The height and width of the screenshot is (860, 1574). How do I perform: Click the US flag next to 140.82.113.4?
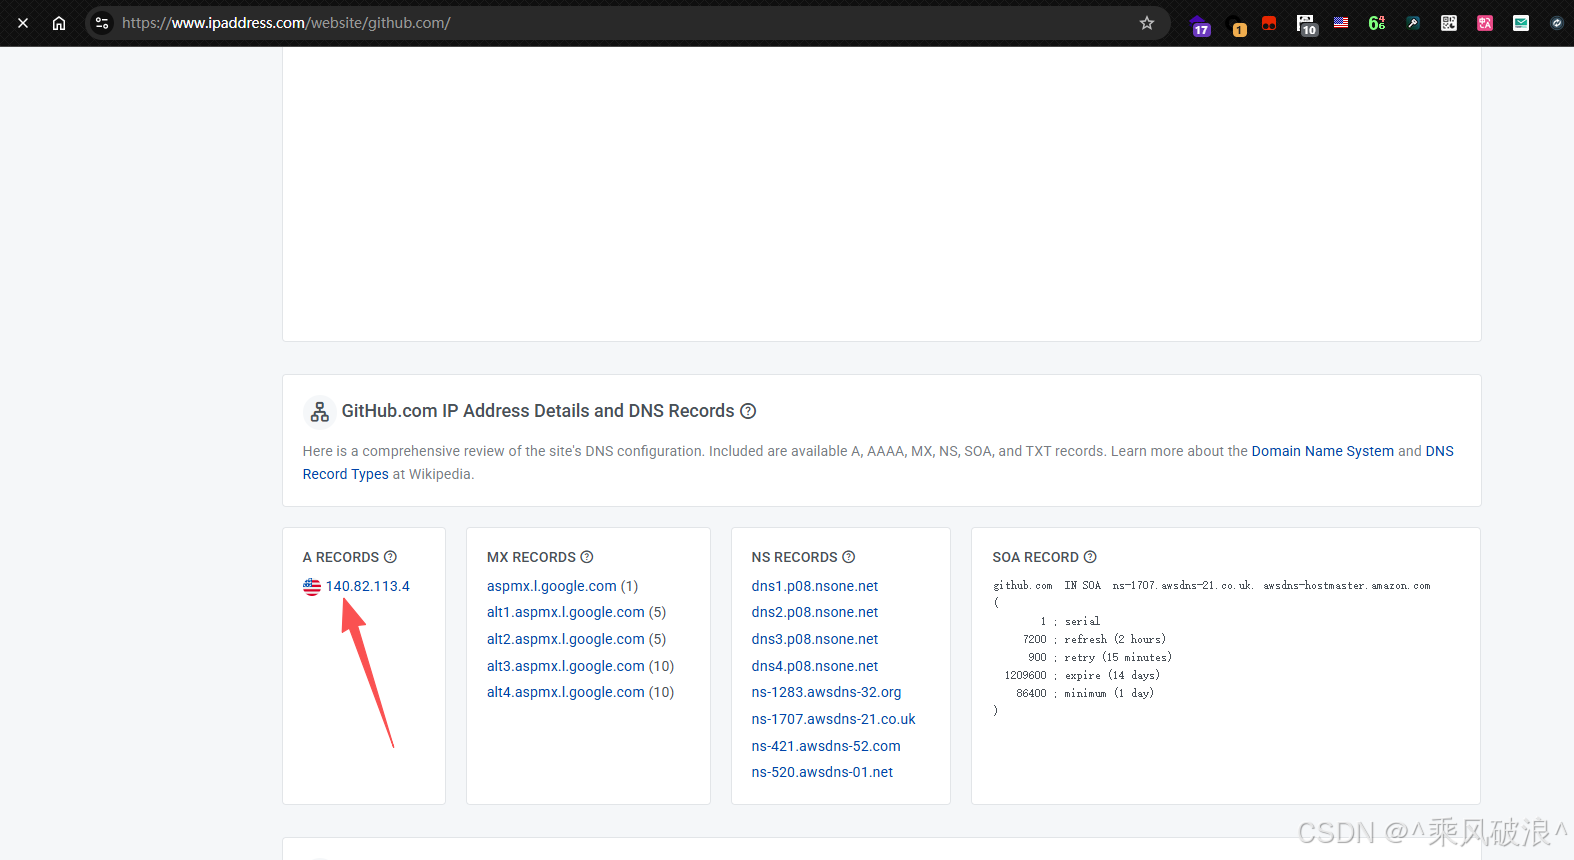pos(312,587)
